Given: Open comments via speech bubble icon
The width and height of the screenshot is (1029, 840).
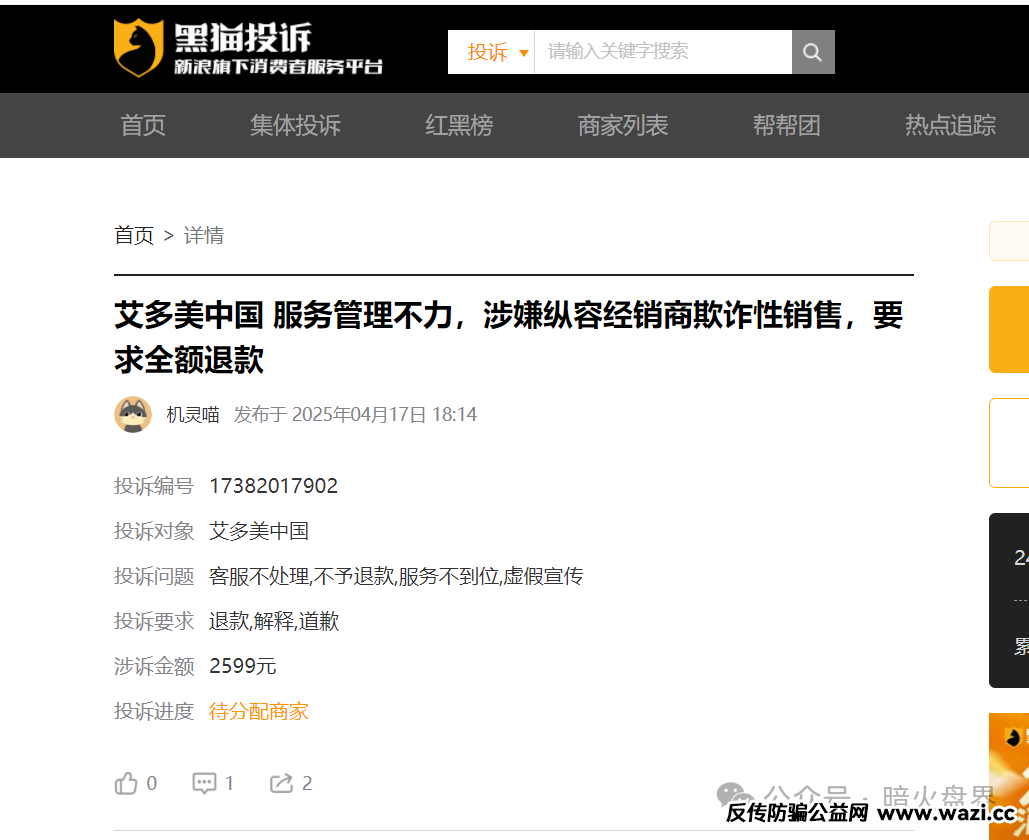Looking at the screenshot, I should coord(205,783).
